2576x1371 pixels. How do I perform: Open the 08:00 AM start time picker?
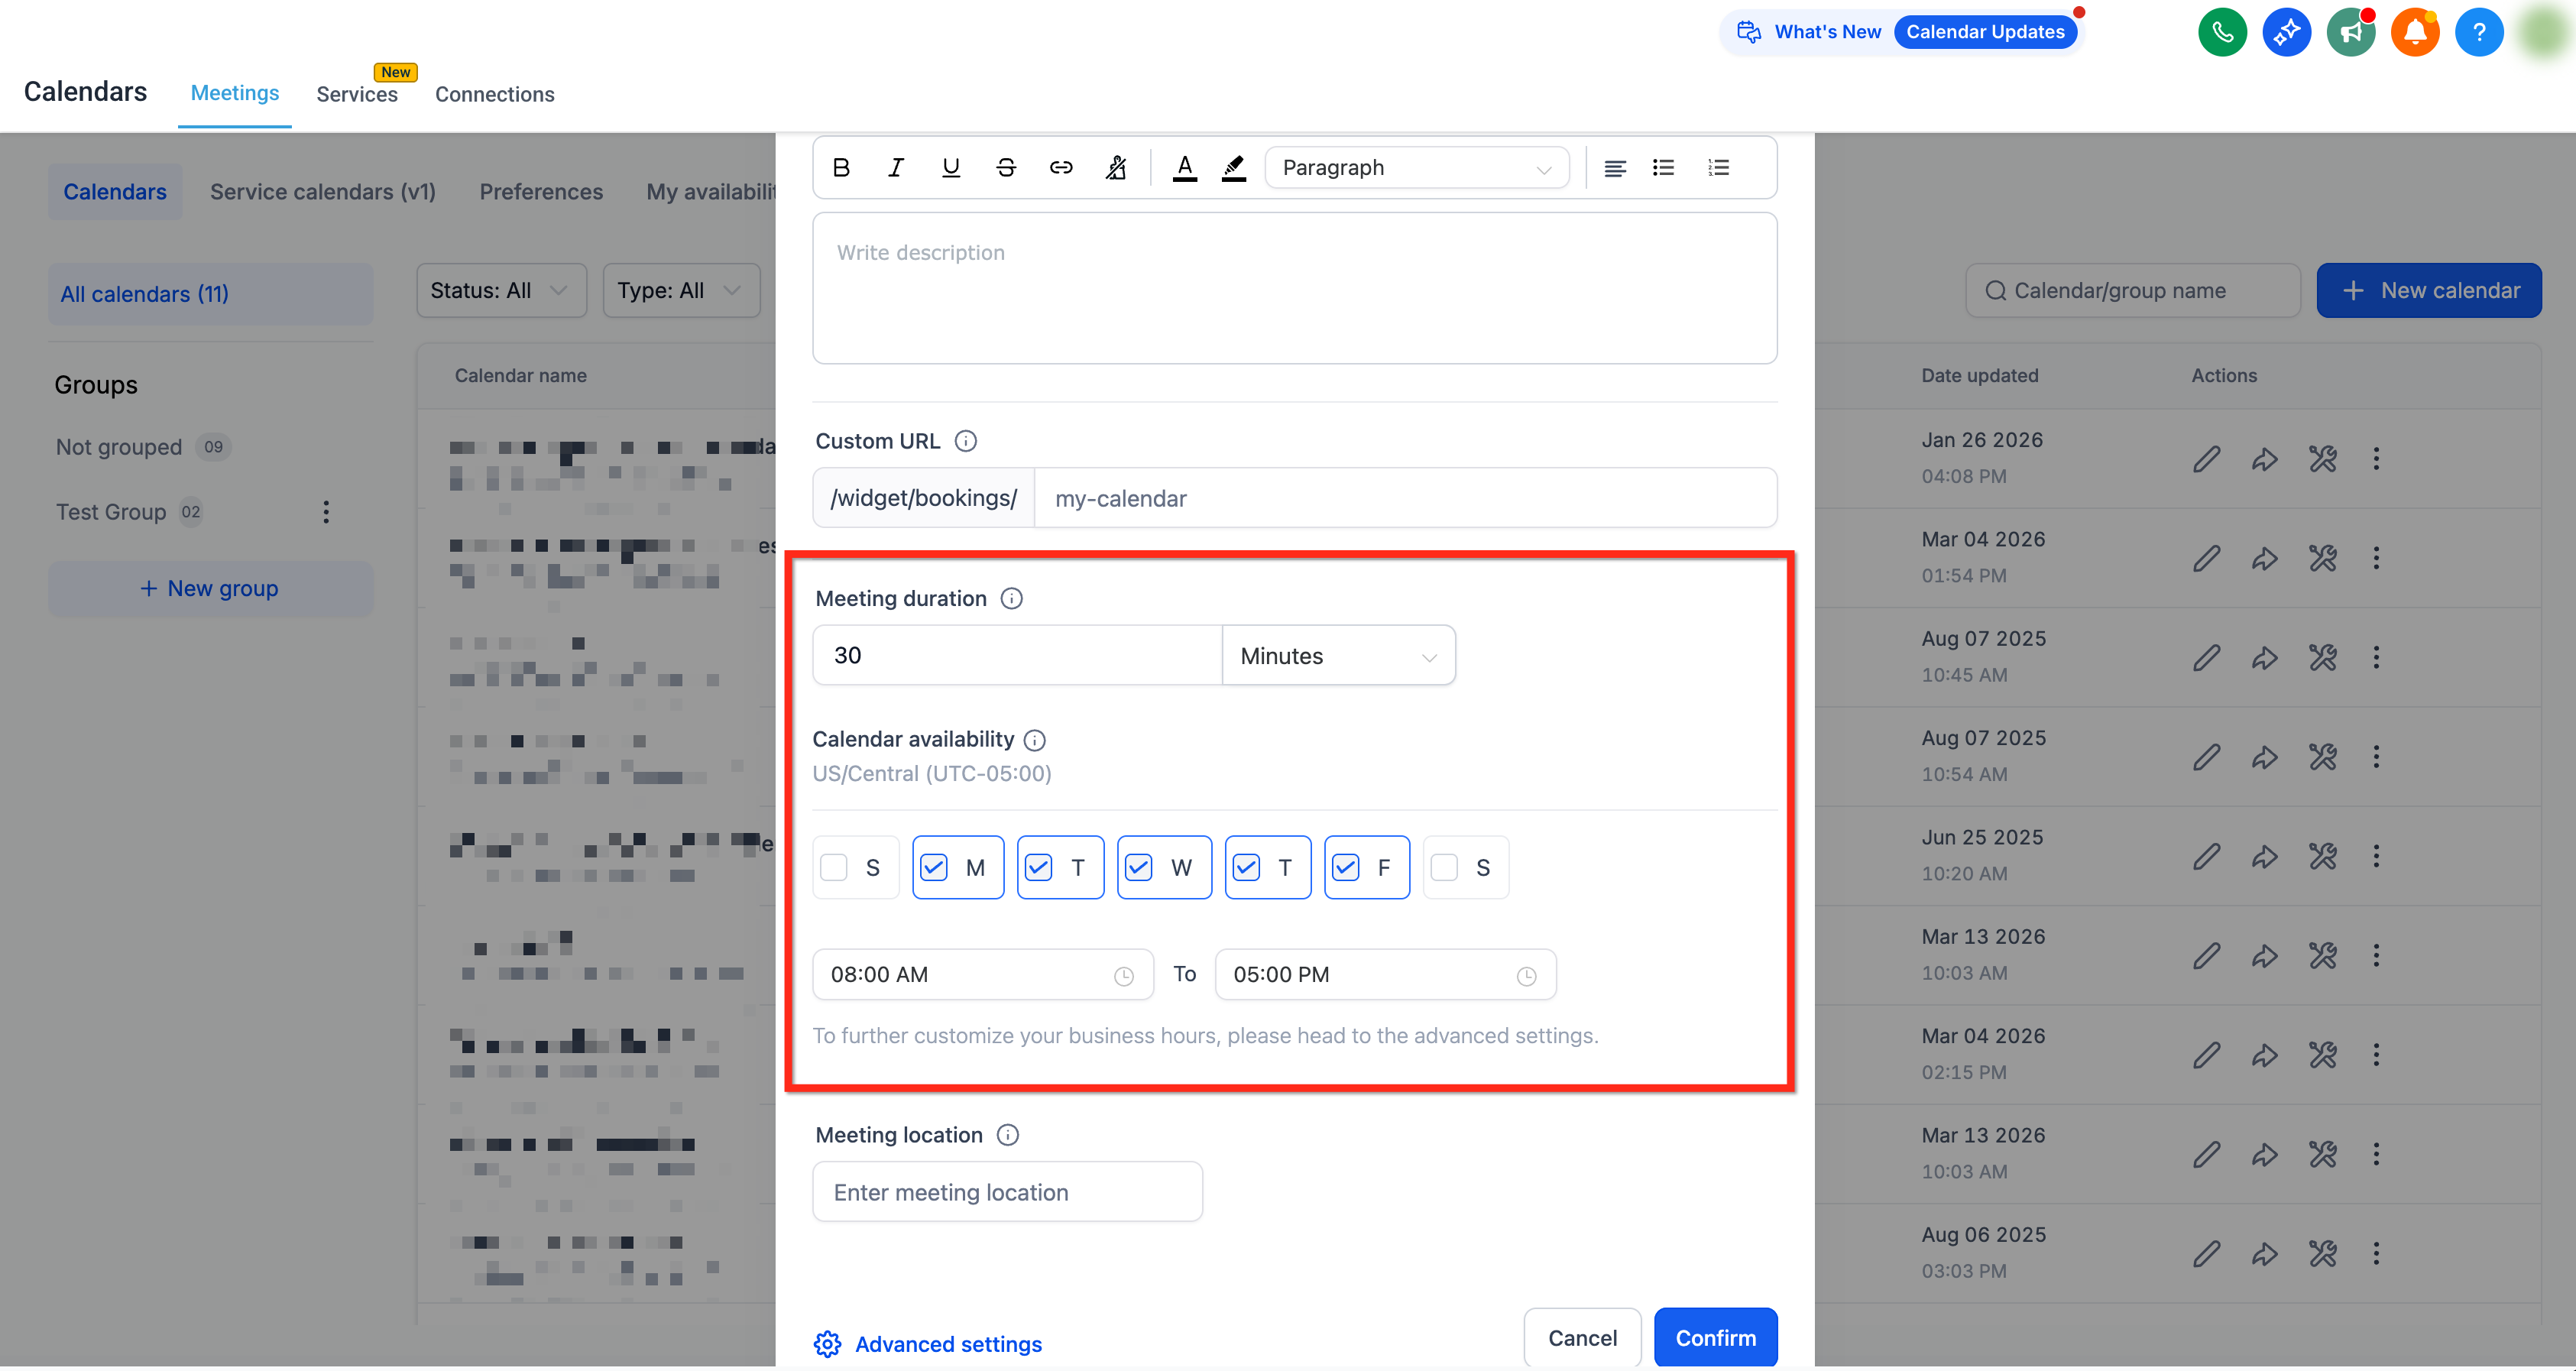(x=983, y=974)
